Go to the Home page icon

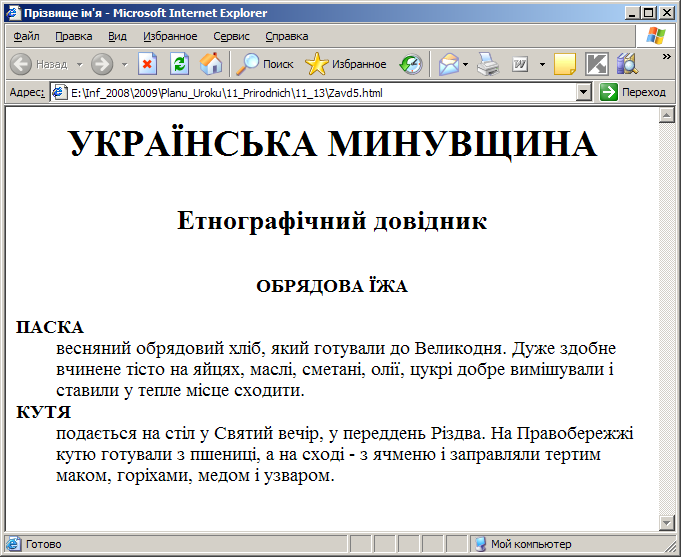click(211, 64)
